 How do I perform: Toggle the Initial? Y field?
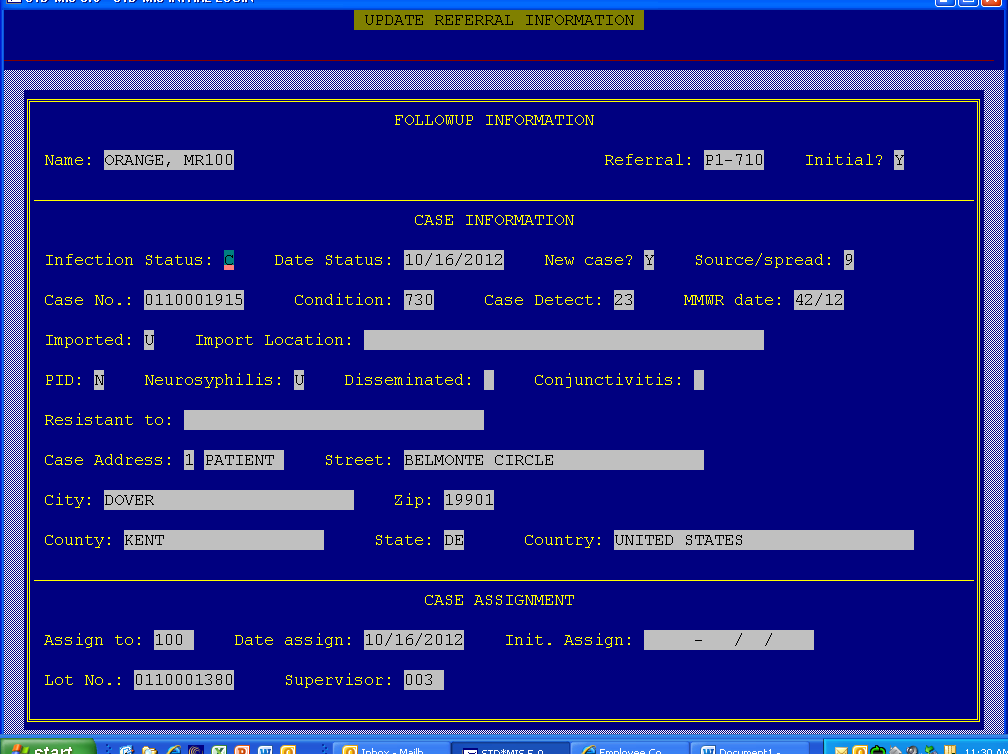899,160
